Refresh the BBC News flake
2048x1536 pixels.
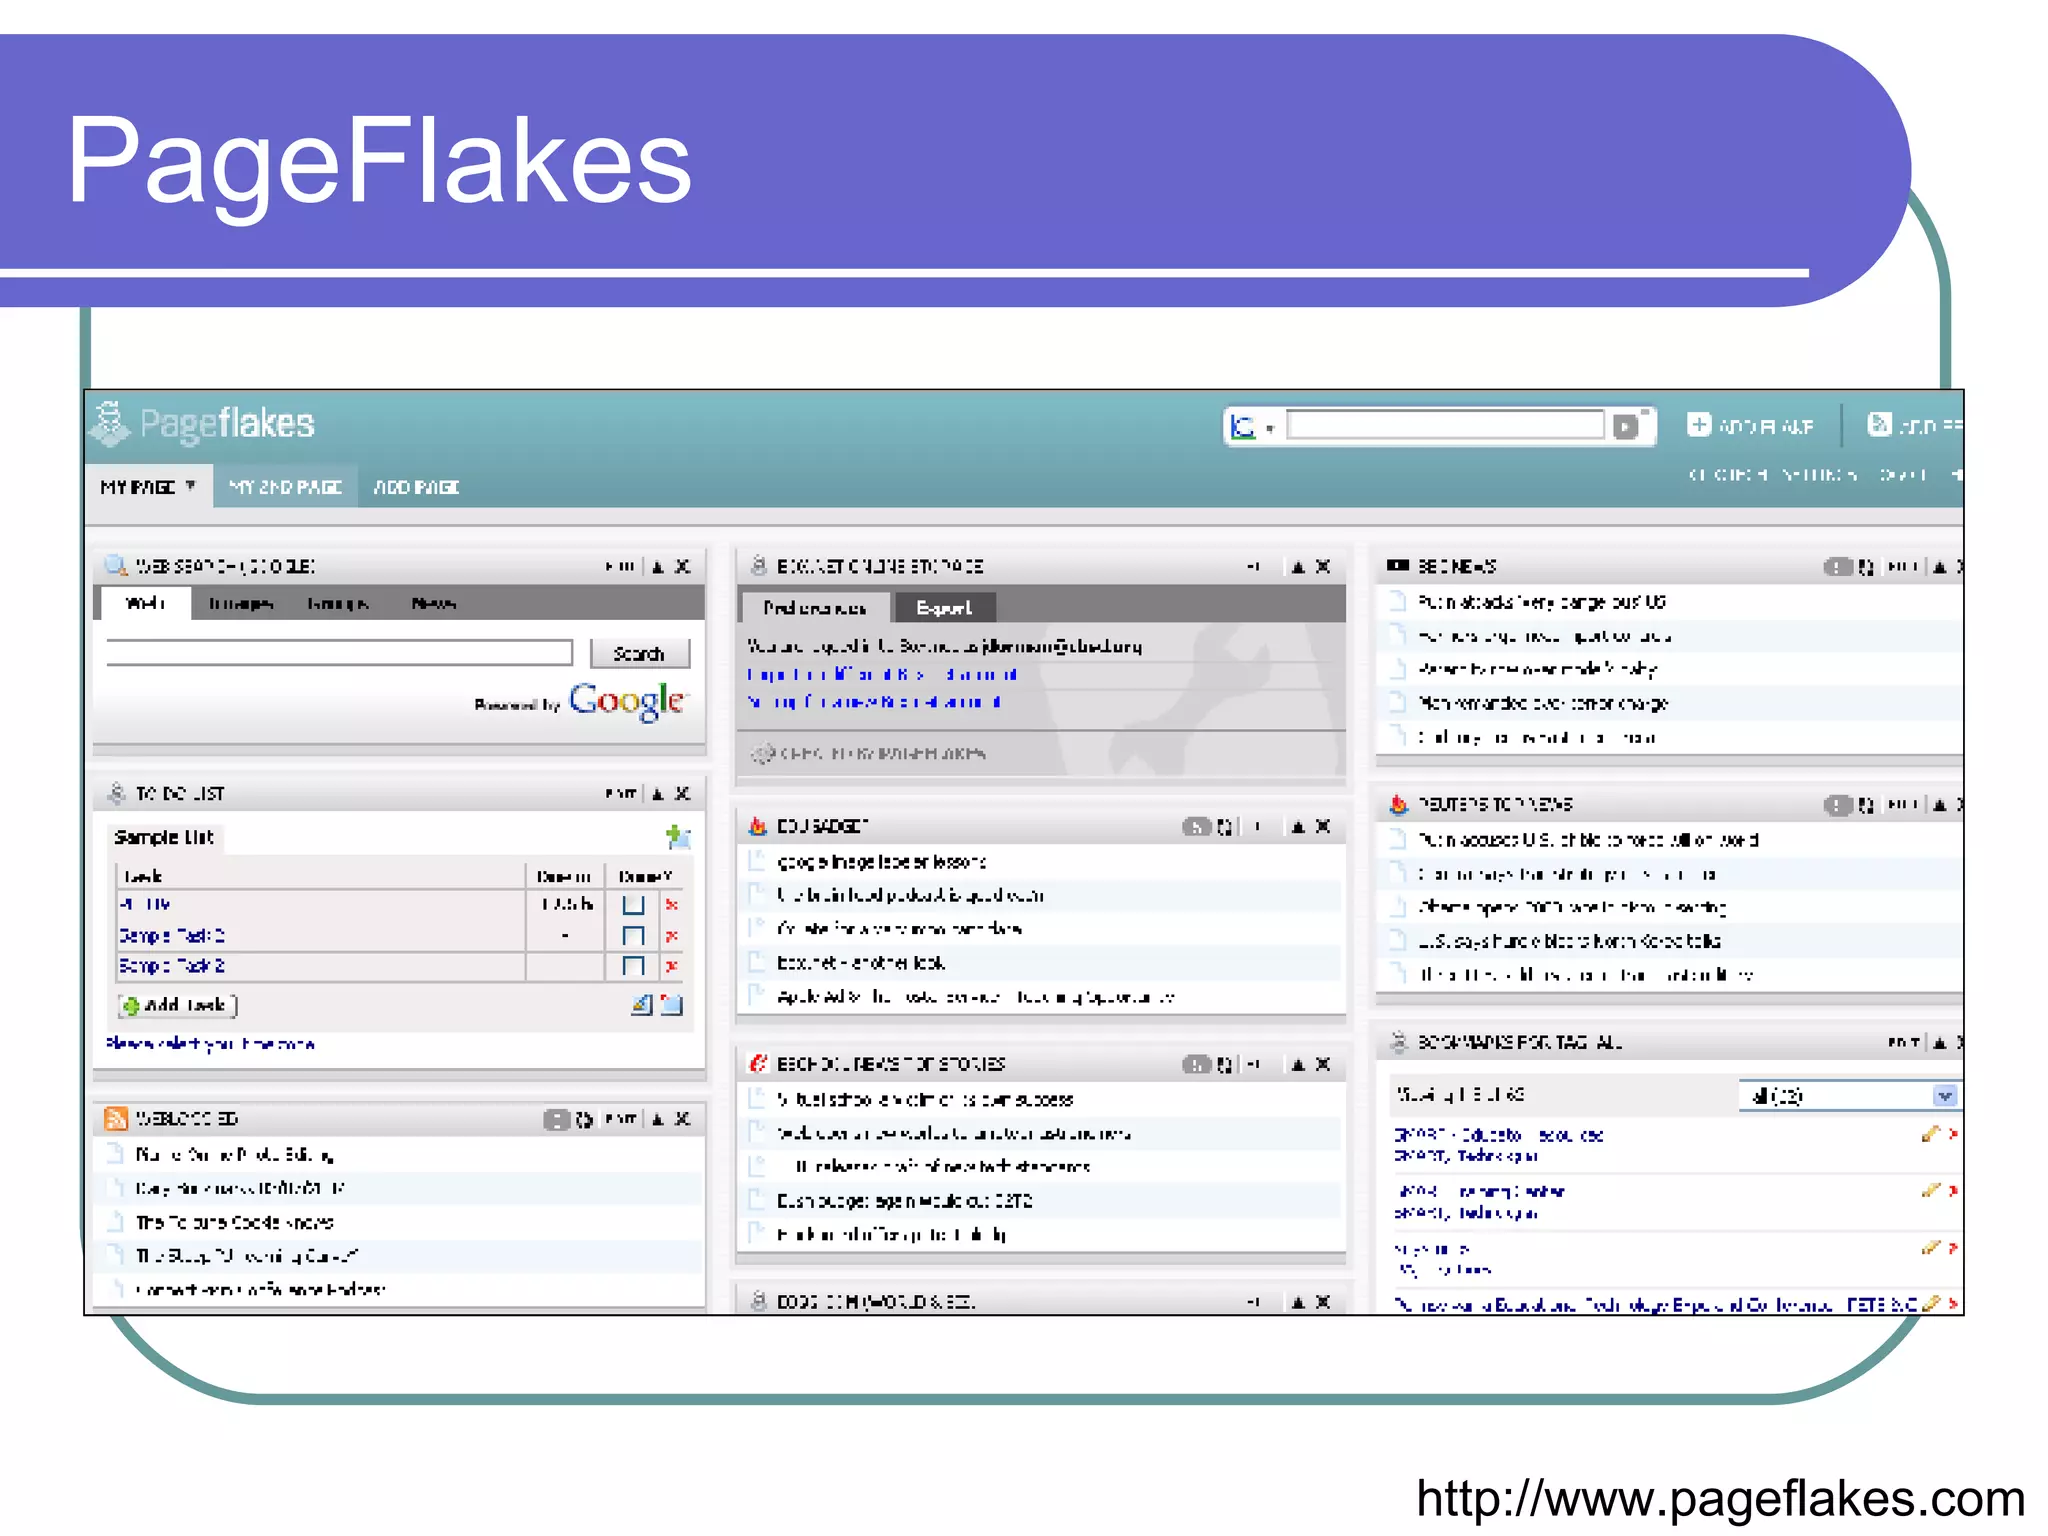tap(1866, 567)
